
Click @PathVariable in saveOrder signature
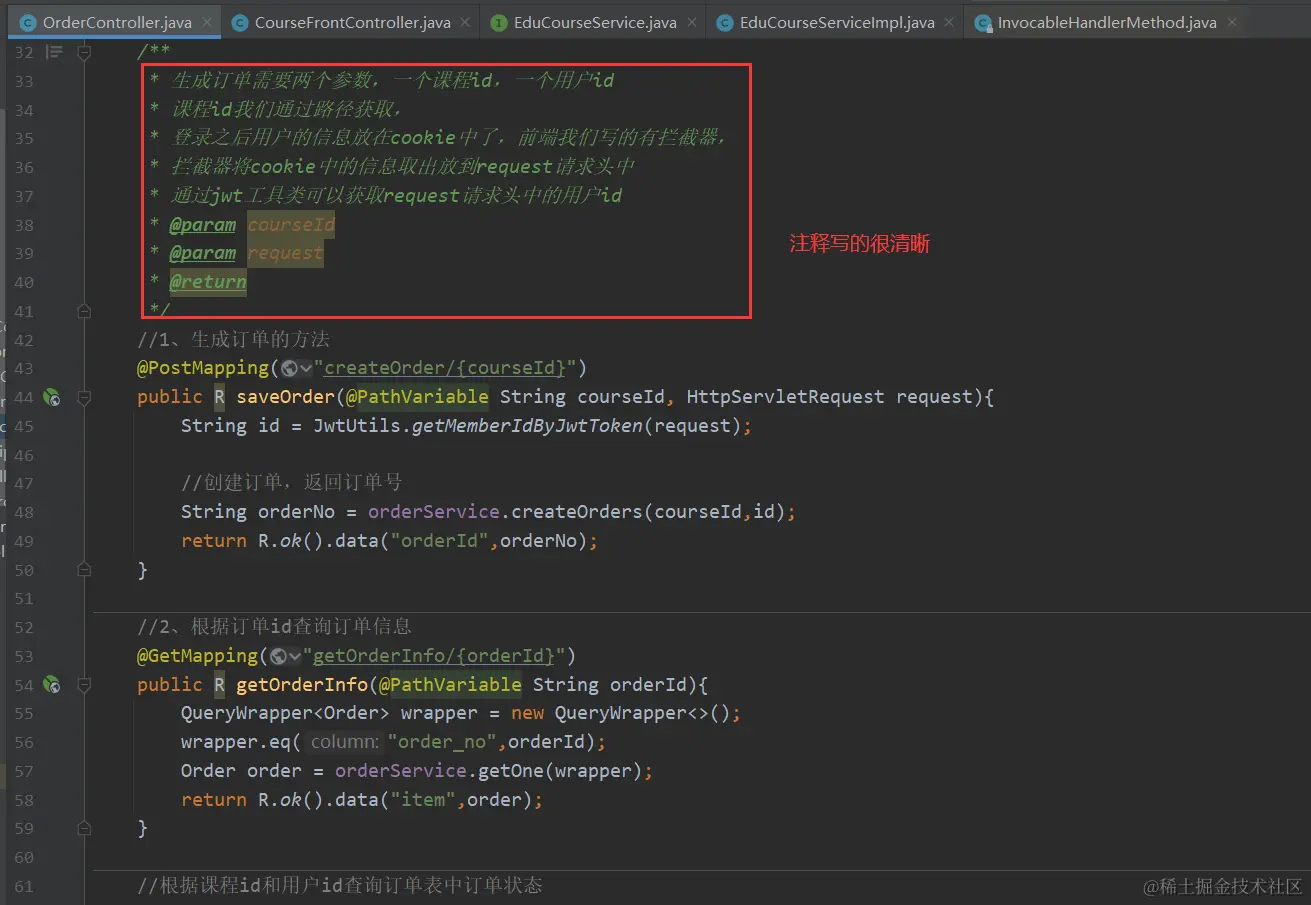pyautogui.click(x=417, y=397)
